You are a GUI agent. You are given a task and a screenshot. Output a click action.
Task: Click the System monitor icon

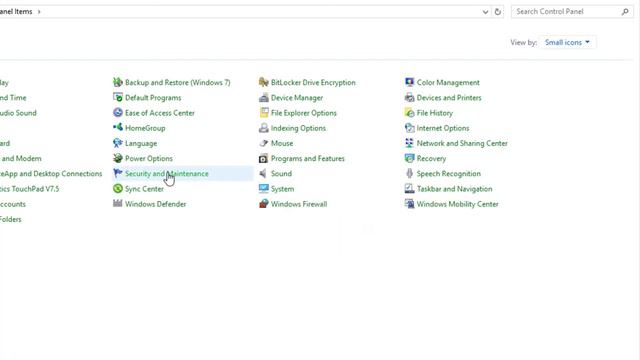(264, 189)
